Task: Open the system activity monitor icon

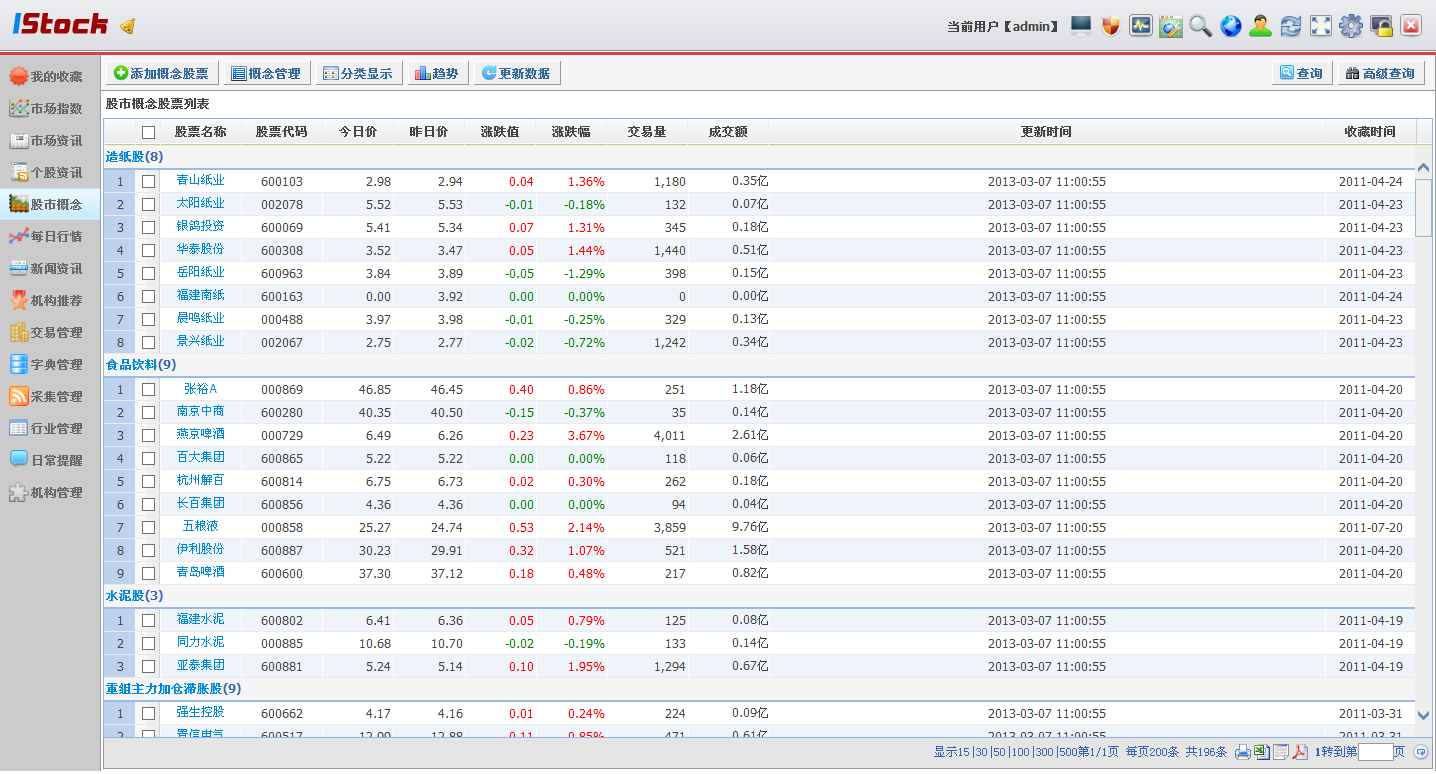Action: [x=1141, y=26]
